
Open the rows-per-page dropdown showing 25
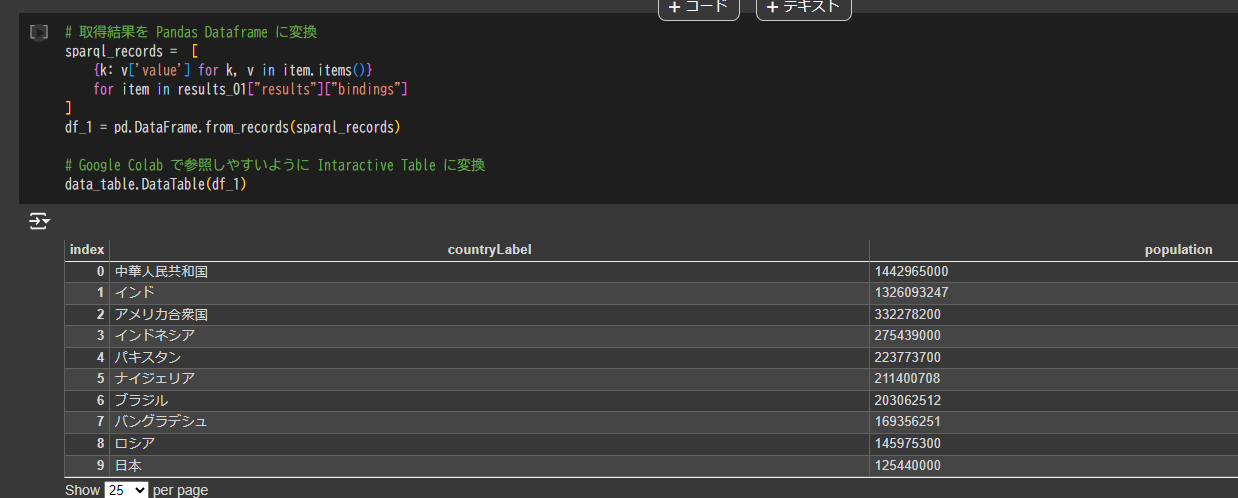click(126, 490)
